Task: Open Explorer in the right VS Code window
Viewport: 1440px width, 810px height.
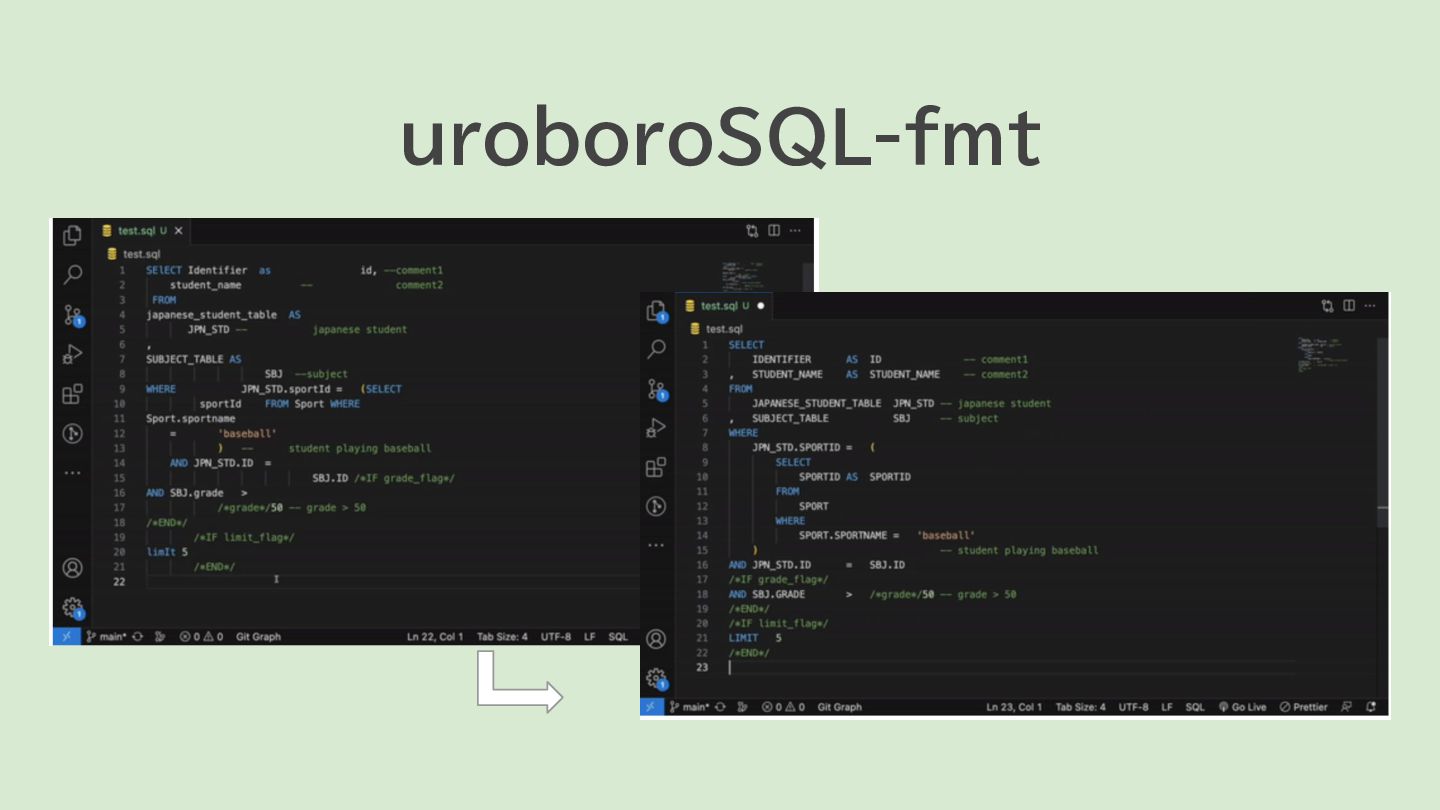Action: point(657,310)
